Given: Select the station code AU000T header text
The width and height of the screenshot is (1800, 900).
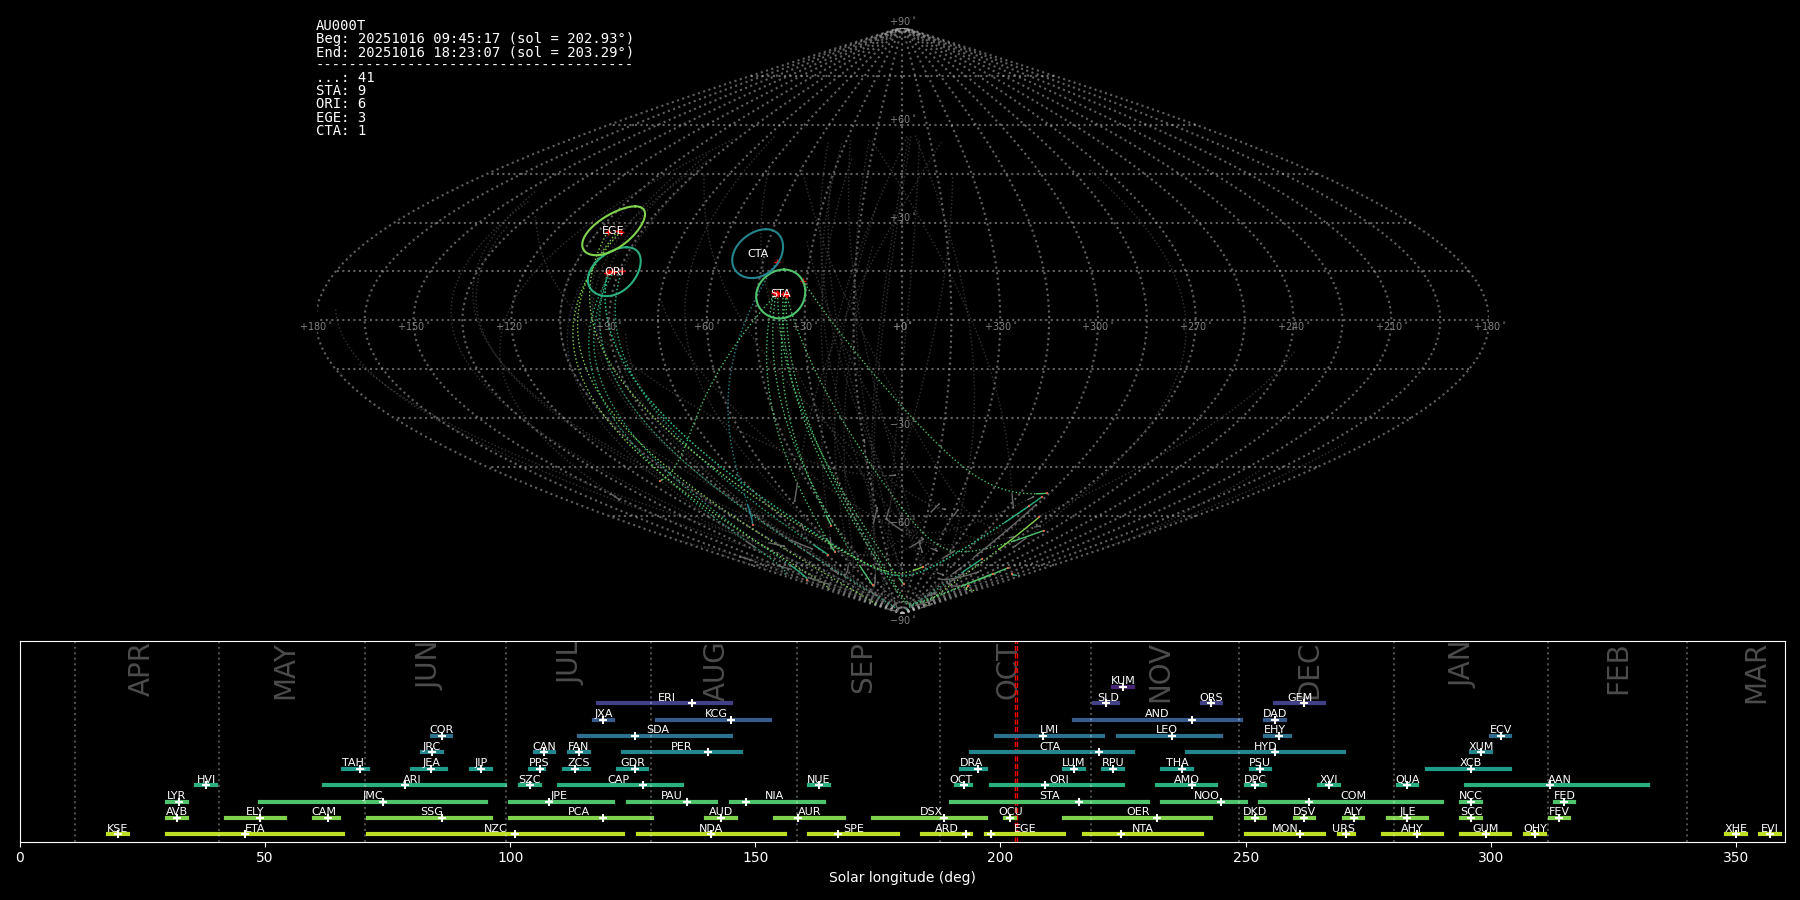Looking at the screenshot, I should [x=341, y=26].
